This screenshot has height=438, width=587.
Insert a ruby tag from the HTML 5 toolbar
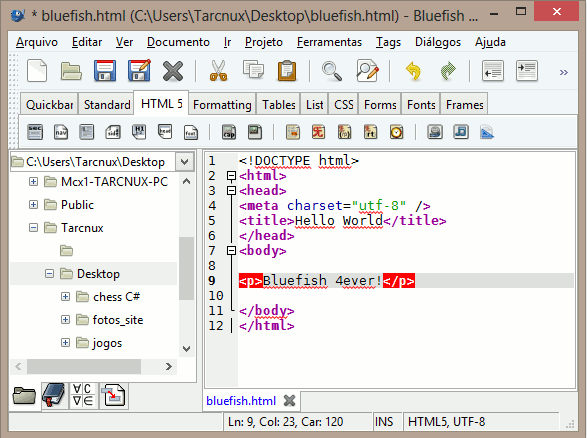click(x=319, y=132)
